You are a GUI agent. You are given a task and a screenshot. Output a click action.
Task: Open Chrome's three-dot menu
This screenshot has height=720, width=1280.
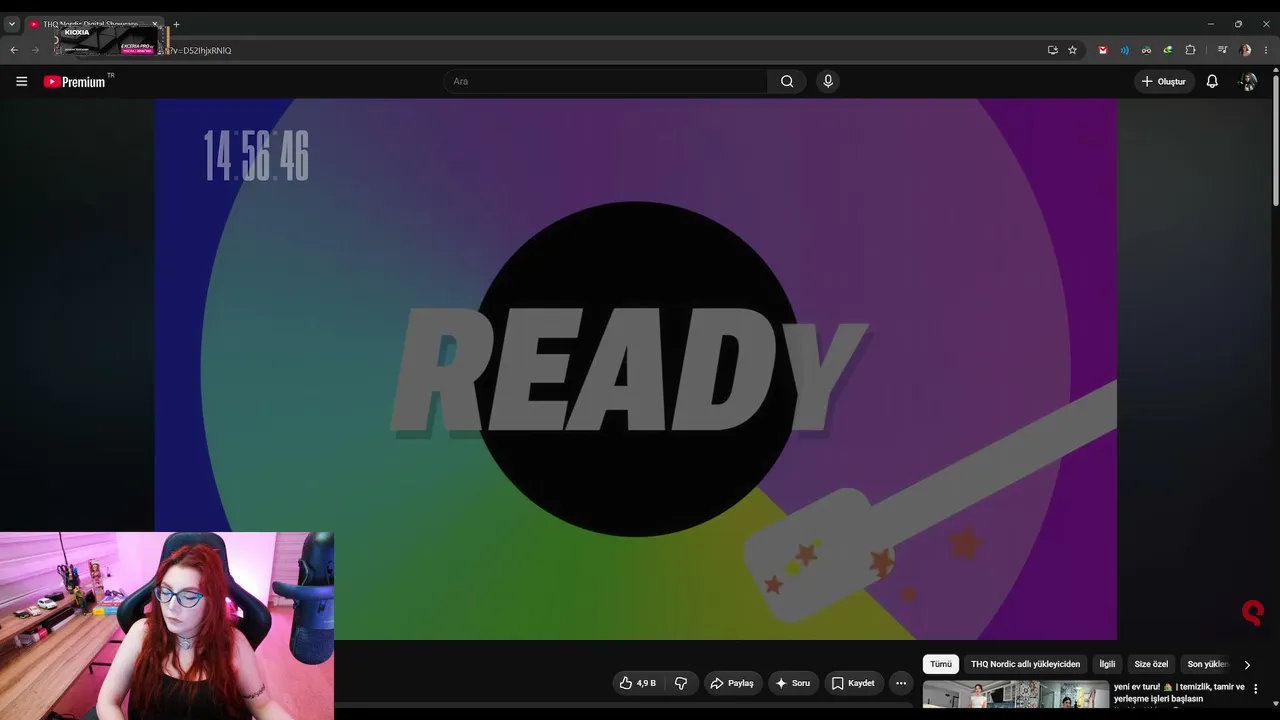pos(1266,50)
